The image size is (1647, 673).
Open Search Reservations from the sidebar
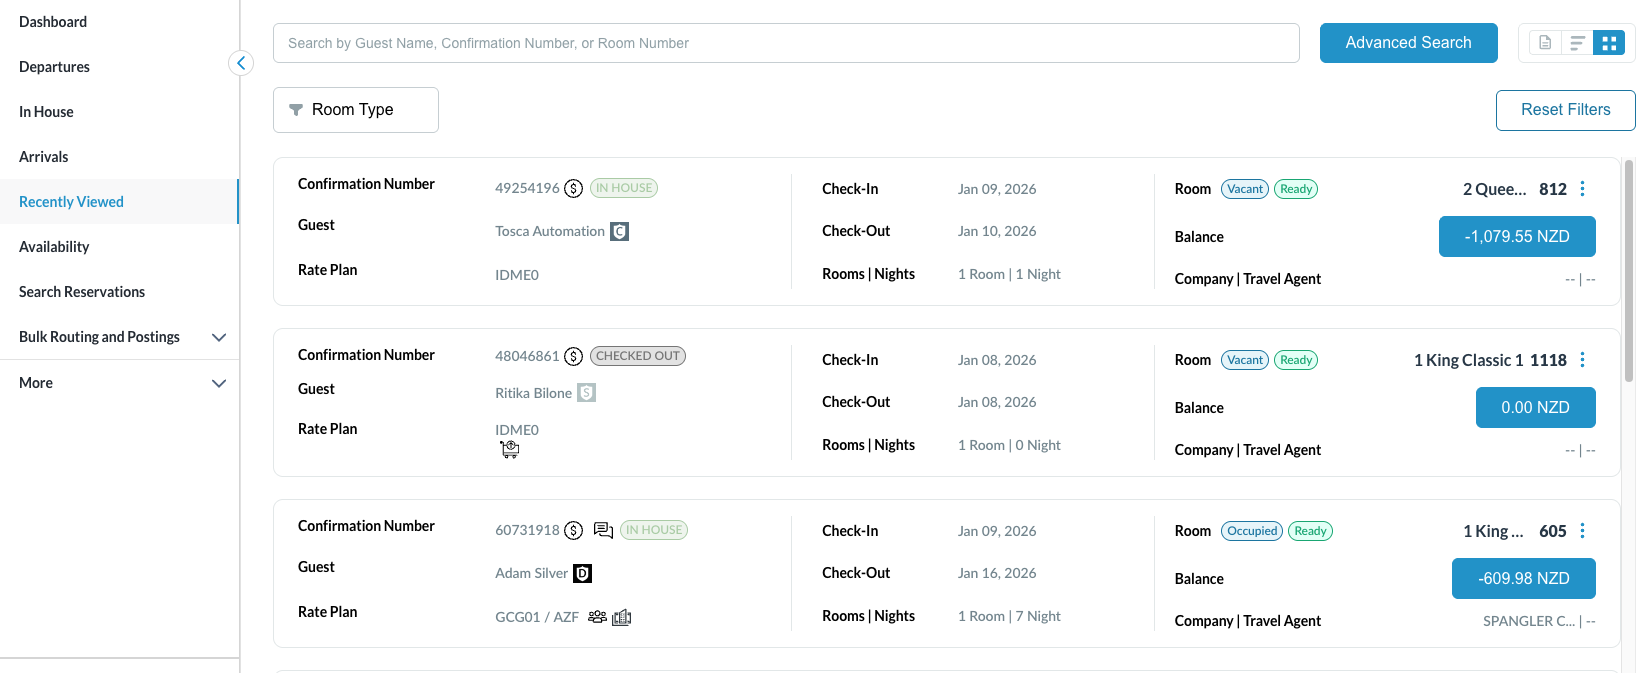click(x=82, y=292)
